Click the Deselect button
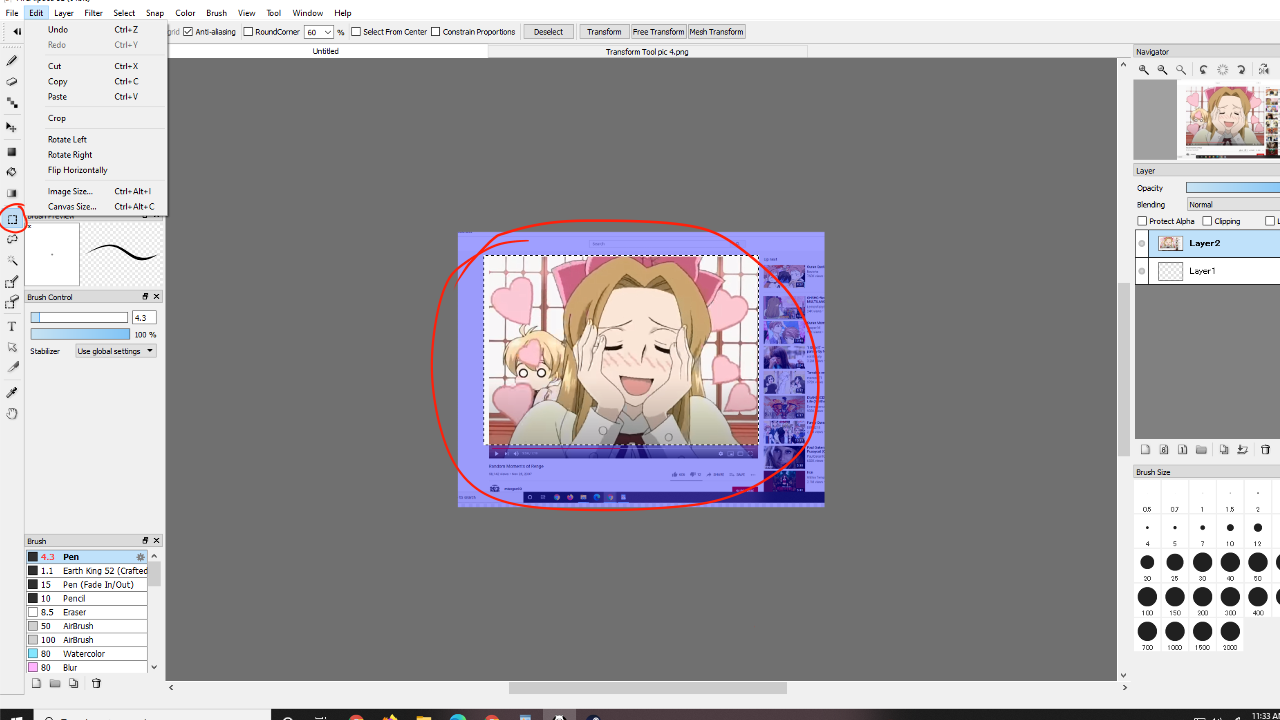 coord(548,32)
